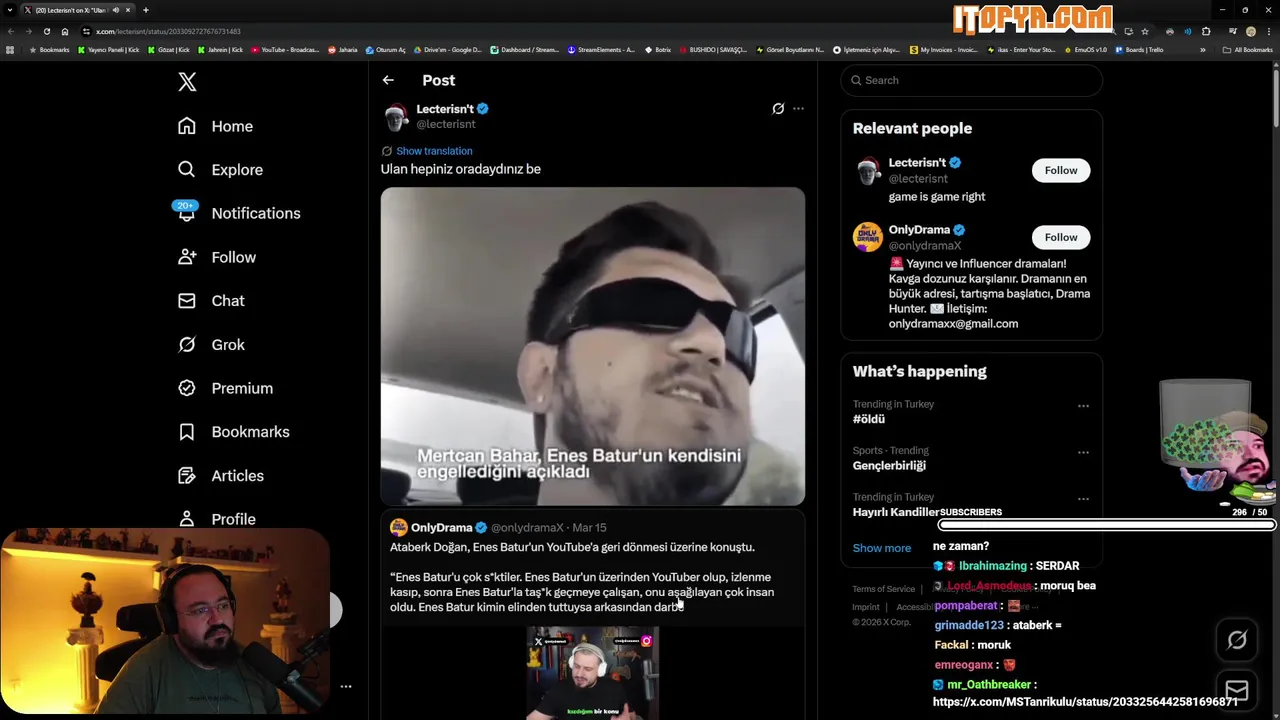
Task: Open Lecterisn't author avatar on the post
Action: [397, 116]
